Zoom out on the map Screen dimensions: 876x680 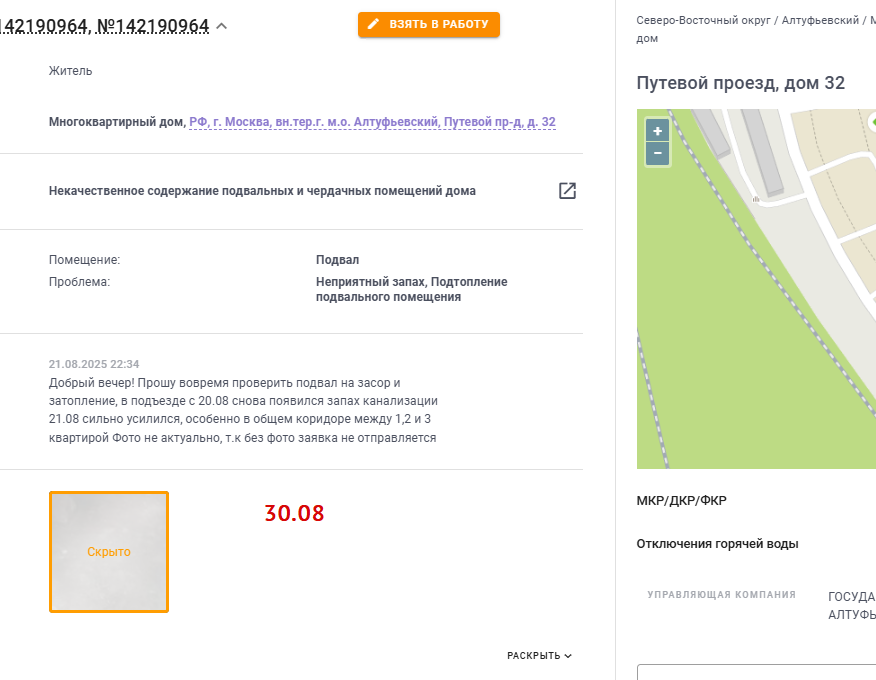click(658, 153)
